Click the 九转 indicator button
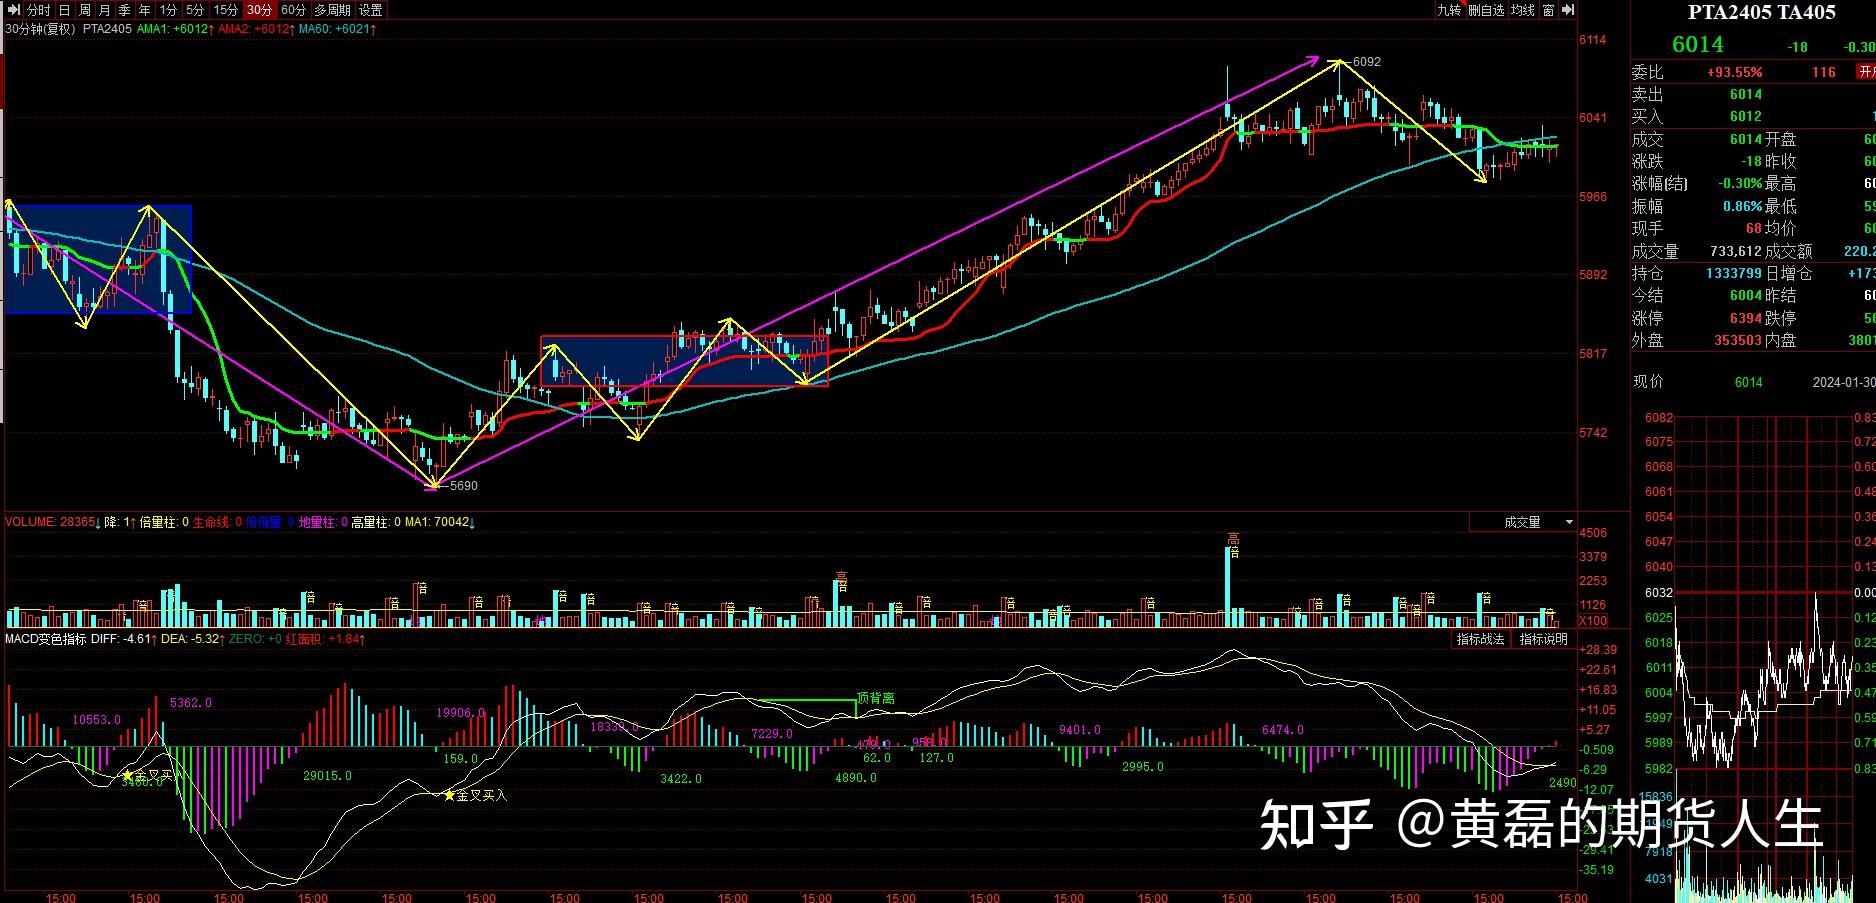The image size is (1876, 903). [1449, 10]
